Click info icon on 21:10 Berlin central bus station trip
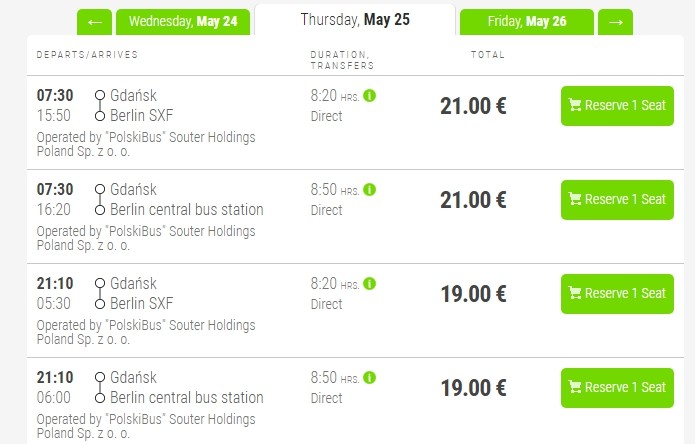This screenshot has height=444, width=695. coord(370,378)
